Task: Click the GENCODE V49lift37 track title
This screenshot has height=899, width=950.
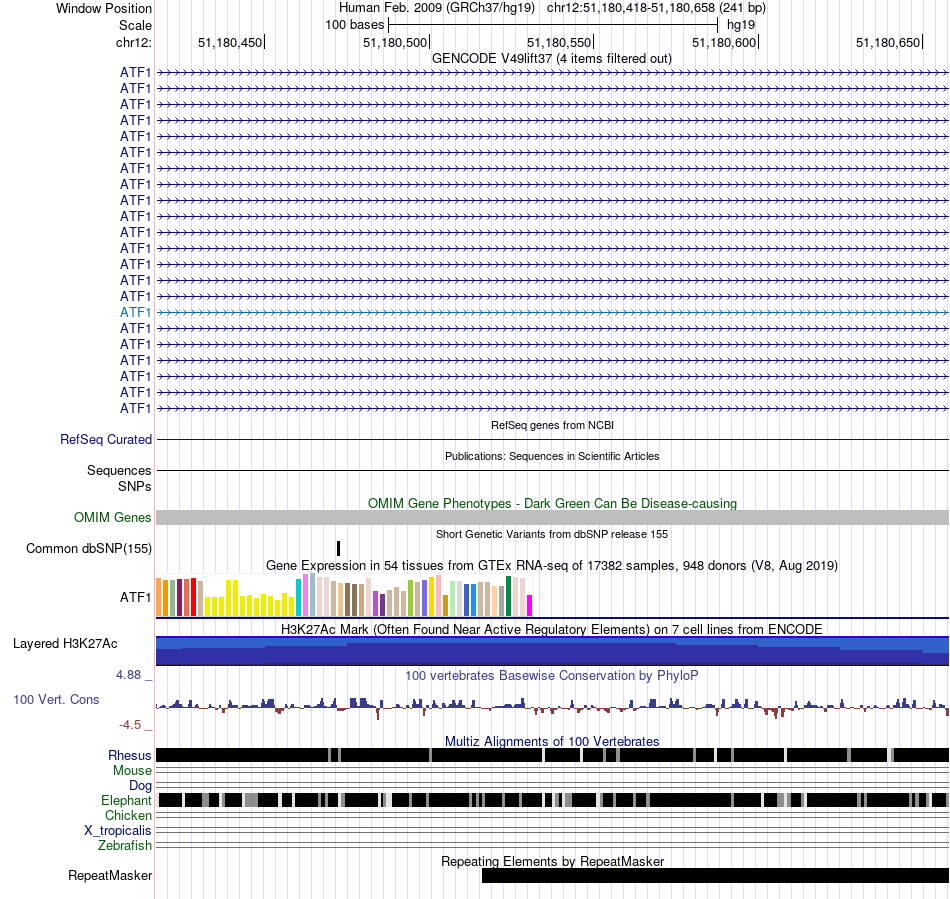Action: tap(551, 59)
